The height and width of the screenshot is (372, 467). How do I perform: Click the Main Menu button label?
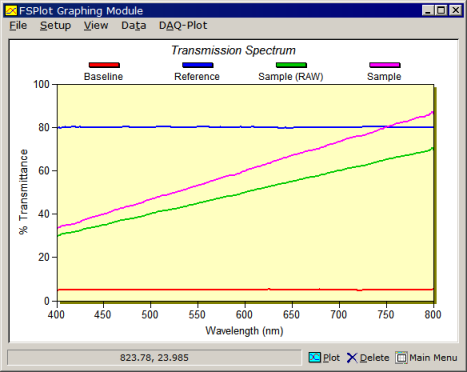433,358
